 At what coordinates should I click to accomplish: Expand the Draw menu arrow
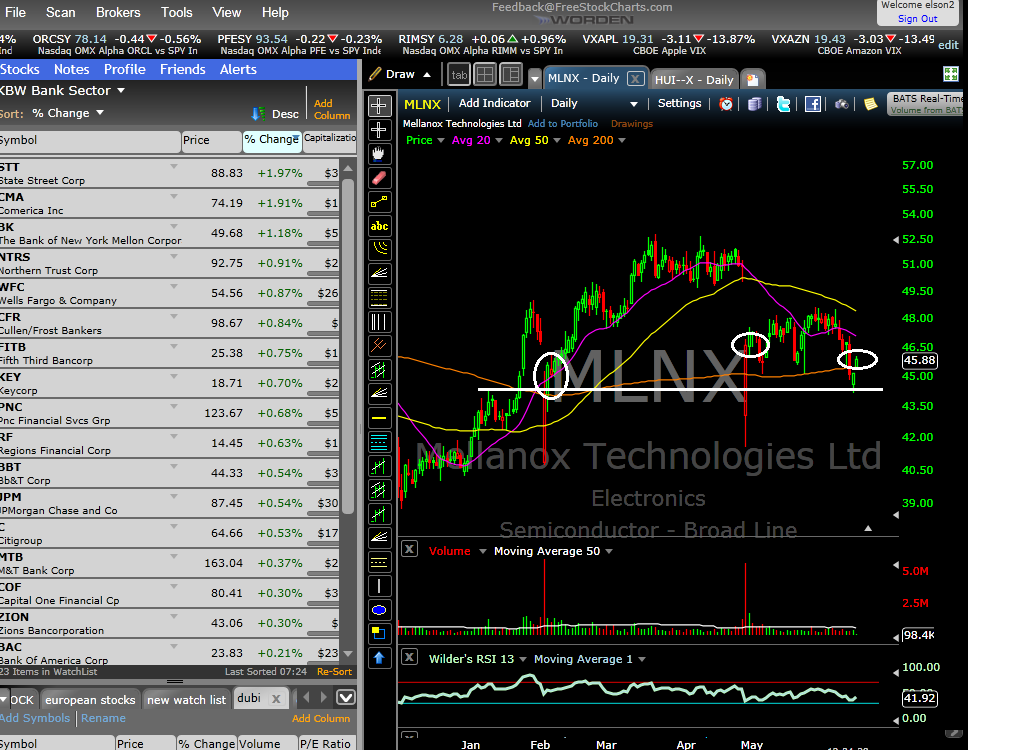coord(427,75)
